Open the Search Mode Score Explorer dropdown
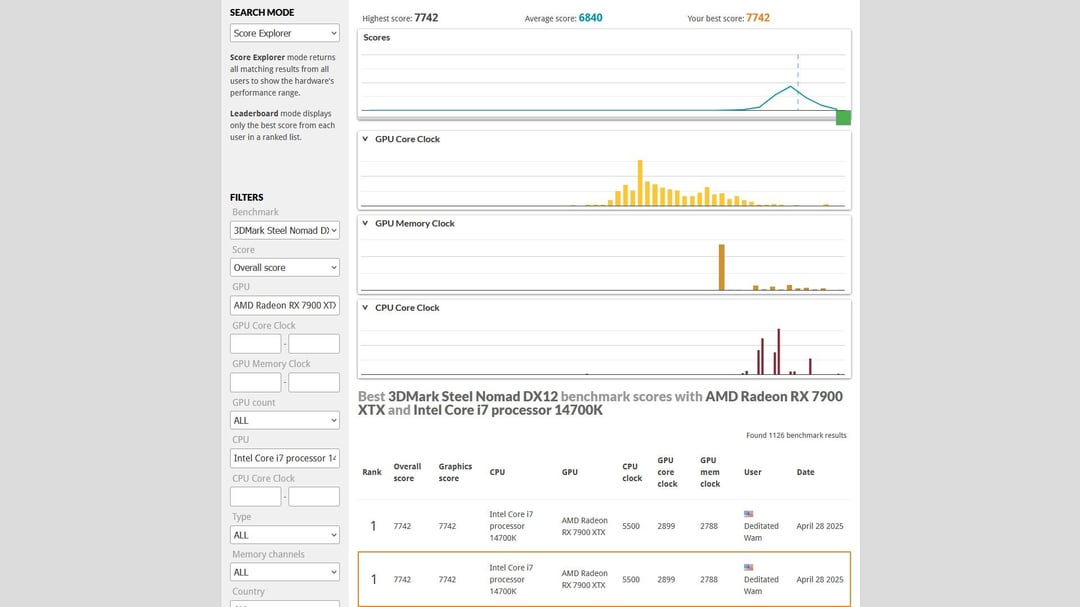Viewport: 1080px width, 607px height. click(284, 33)
